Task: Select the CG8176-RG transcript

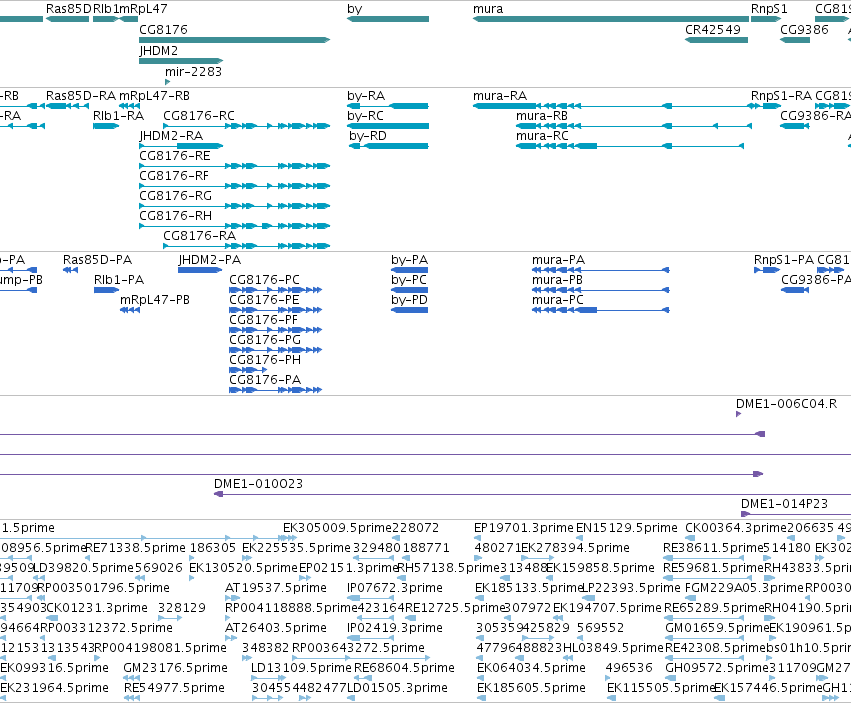Action: (234, 206)
